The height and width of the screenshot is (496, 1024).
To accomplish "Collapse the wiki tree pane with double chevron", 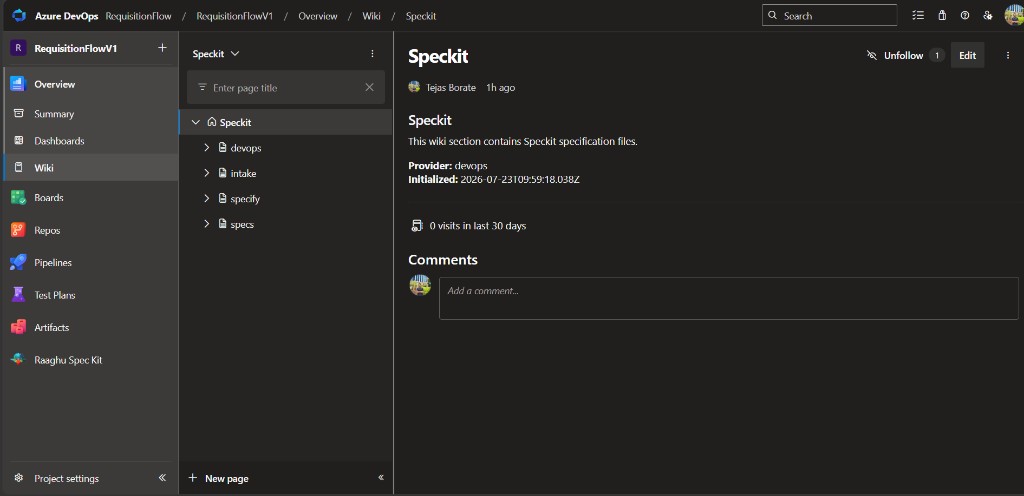I will coord(381,478).
